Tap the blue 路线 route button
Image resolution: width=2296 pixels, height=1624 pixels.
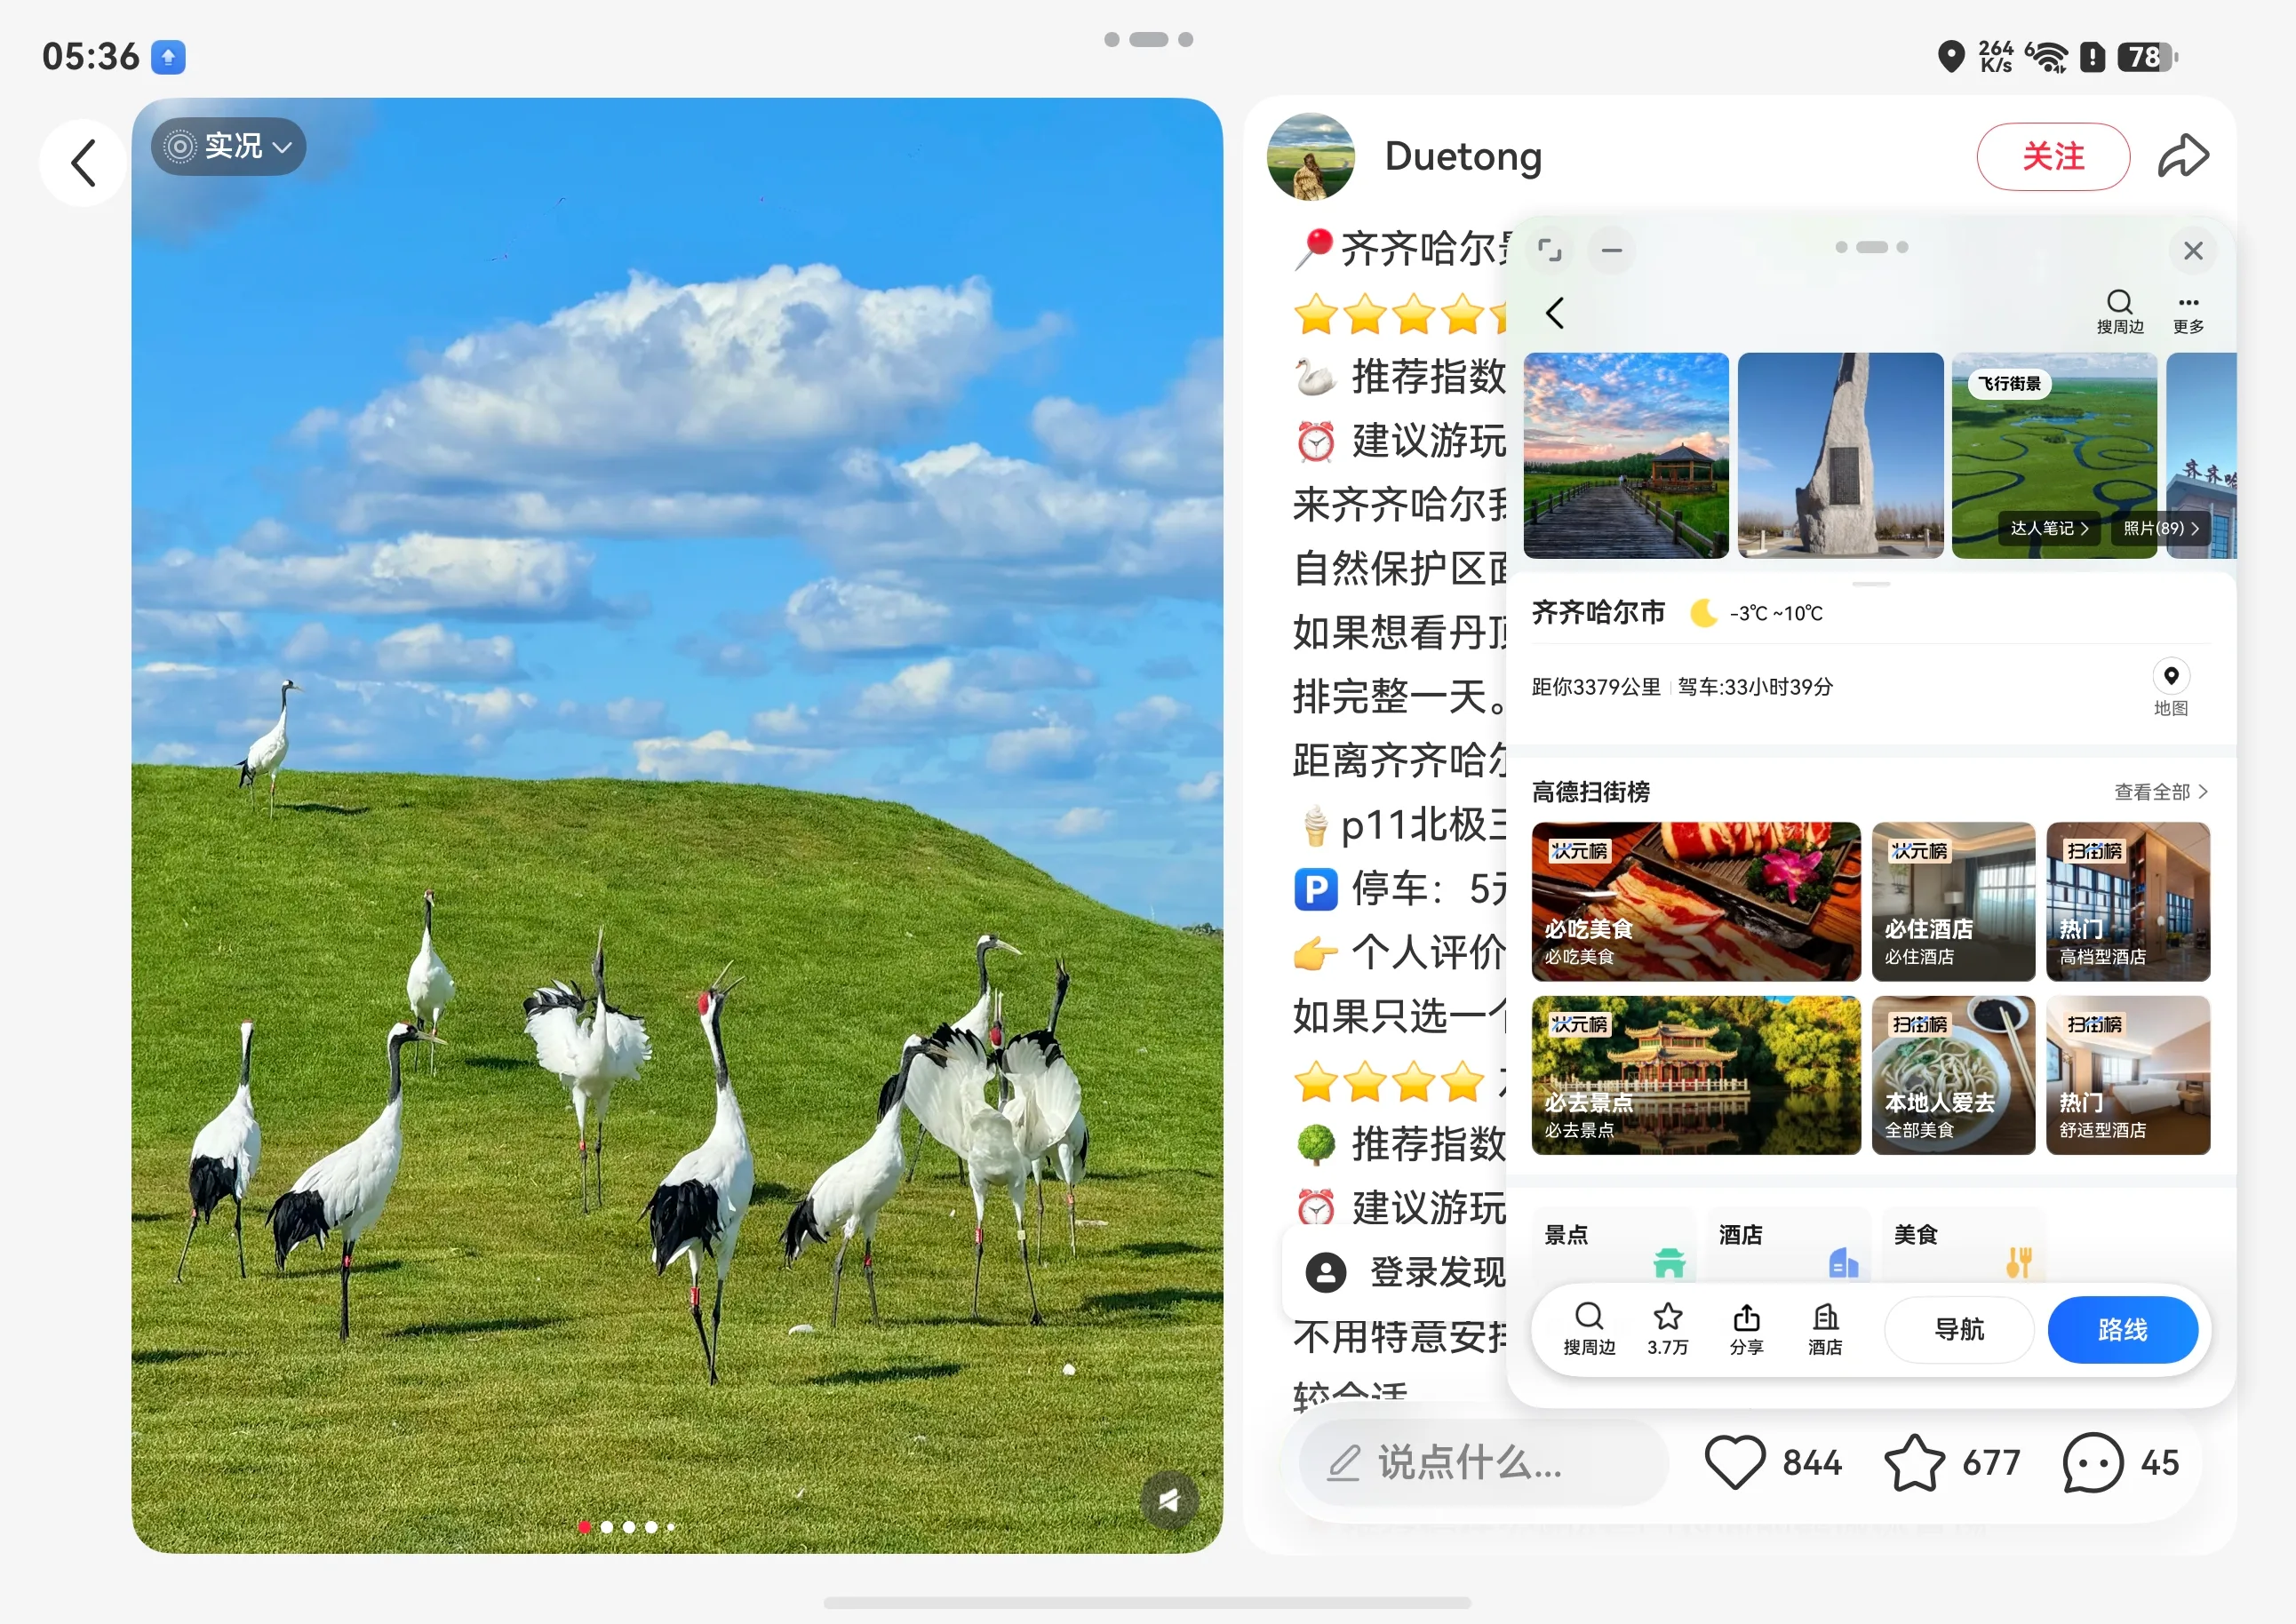(x=2123, y=1330)
